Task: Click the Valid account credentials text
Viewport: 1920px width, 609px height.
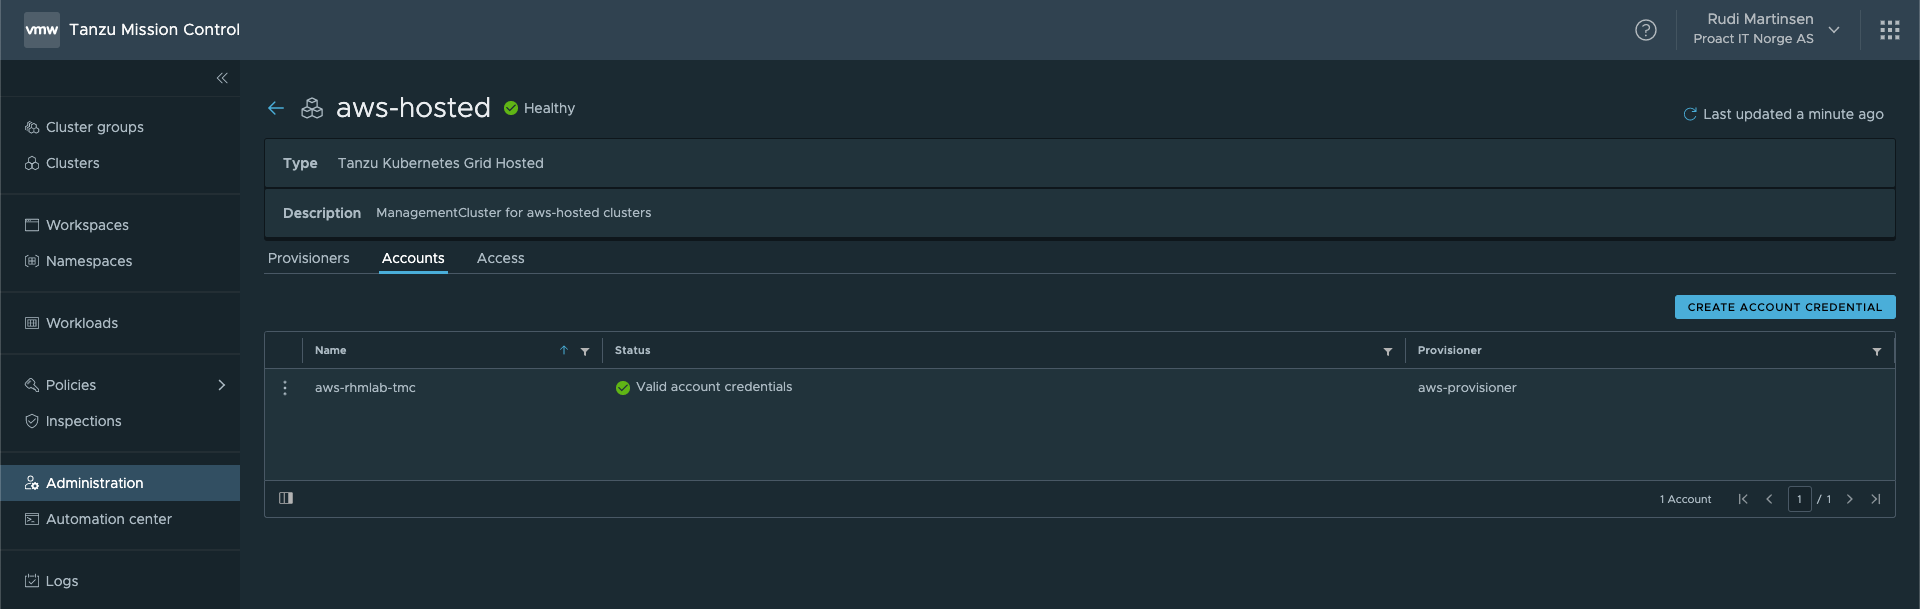Action: click(x=714, y=387)
